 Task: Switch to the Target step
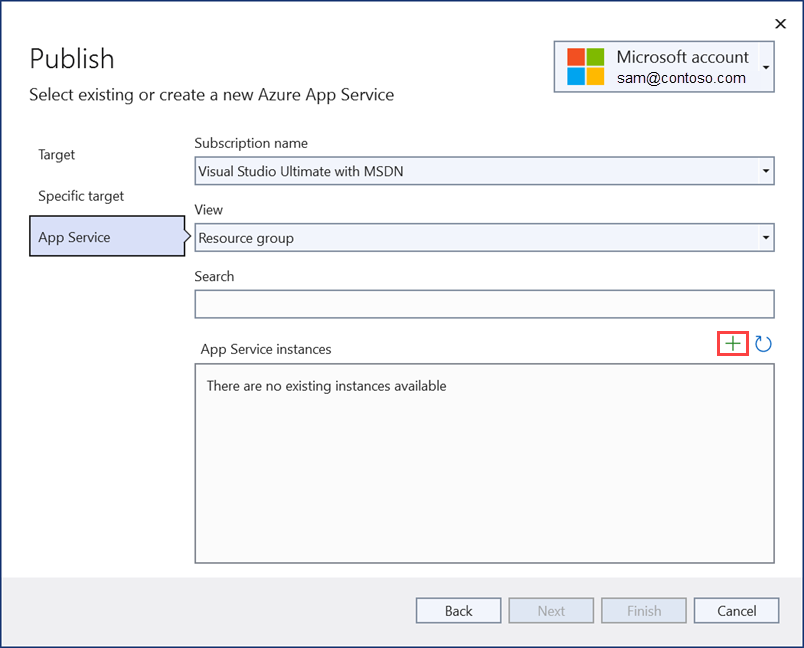click(57, 155)
